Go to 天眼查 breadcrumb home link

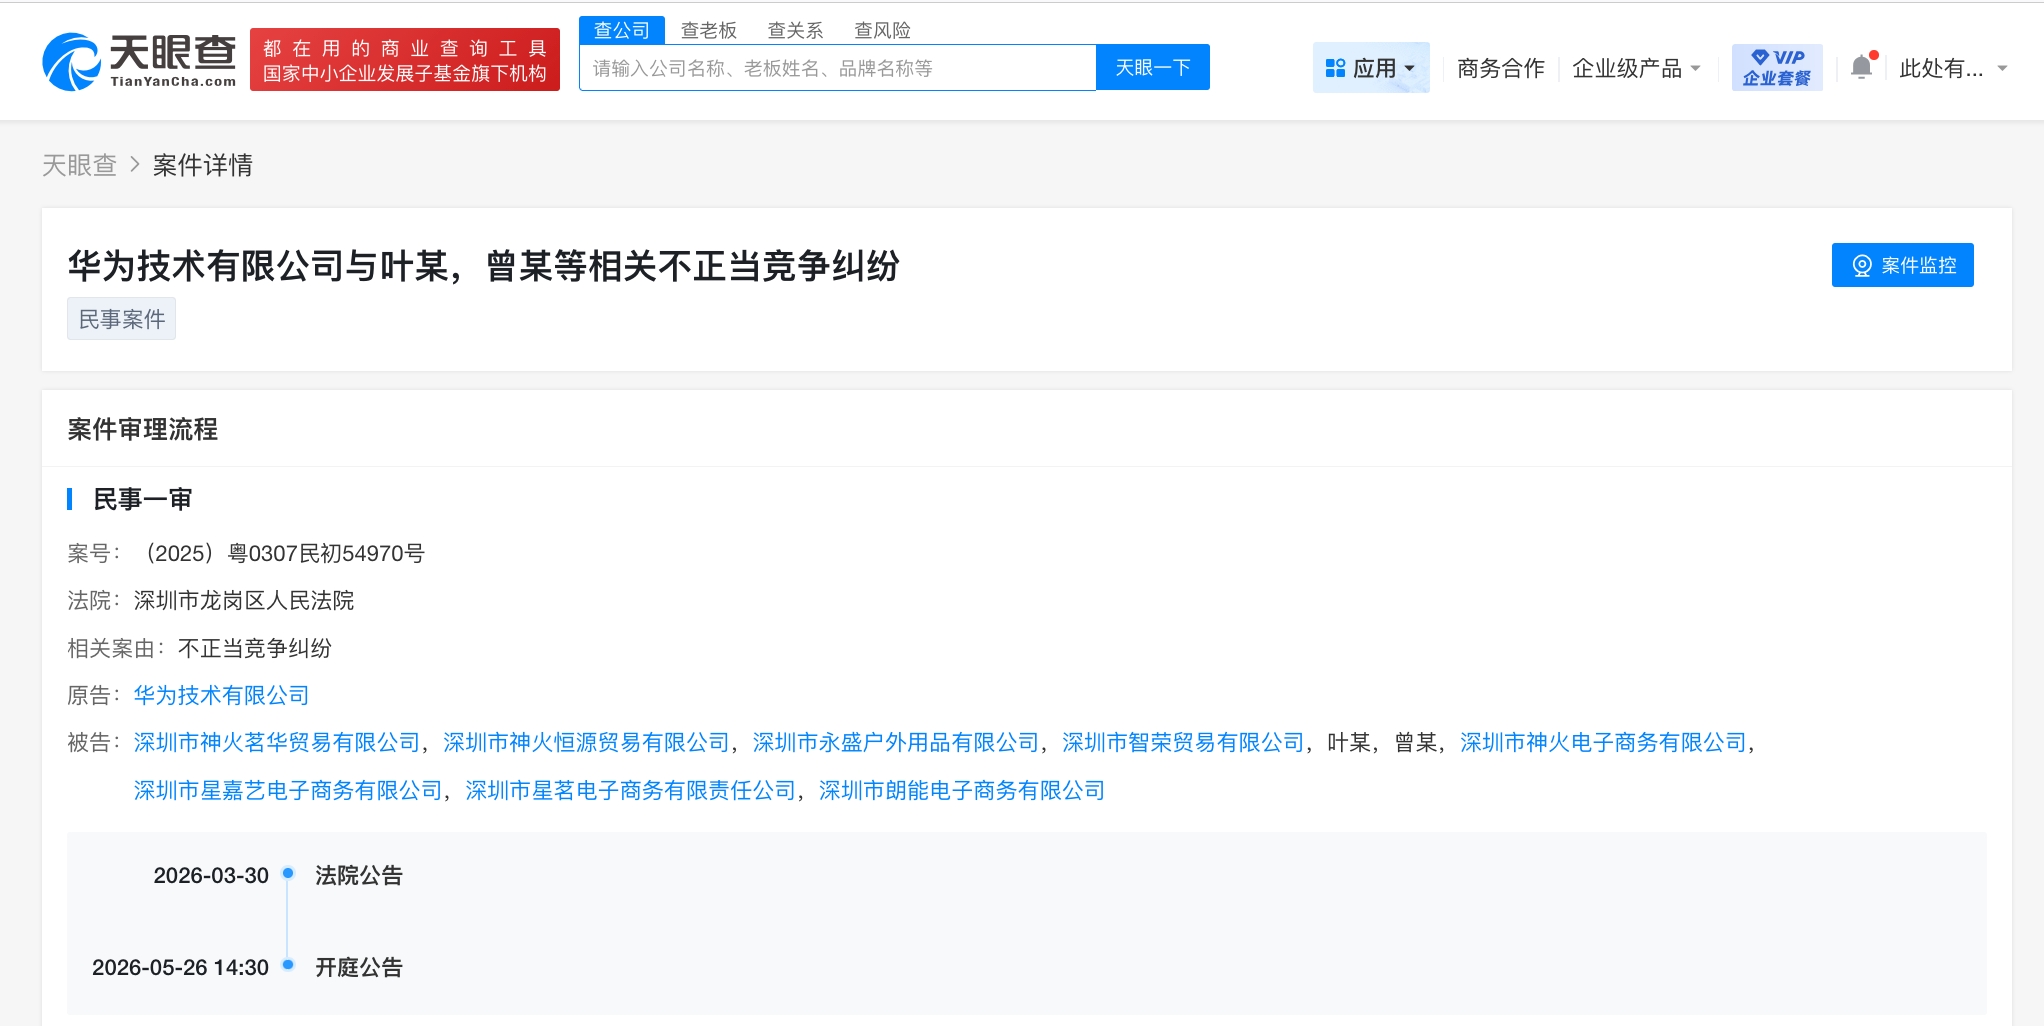tap(79, 165)
